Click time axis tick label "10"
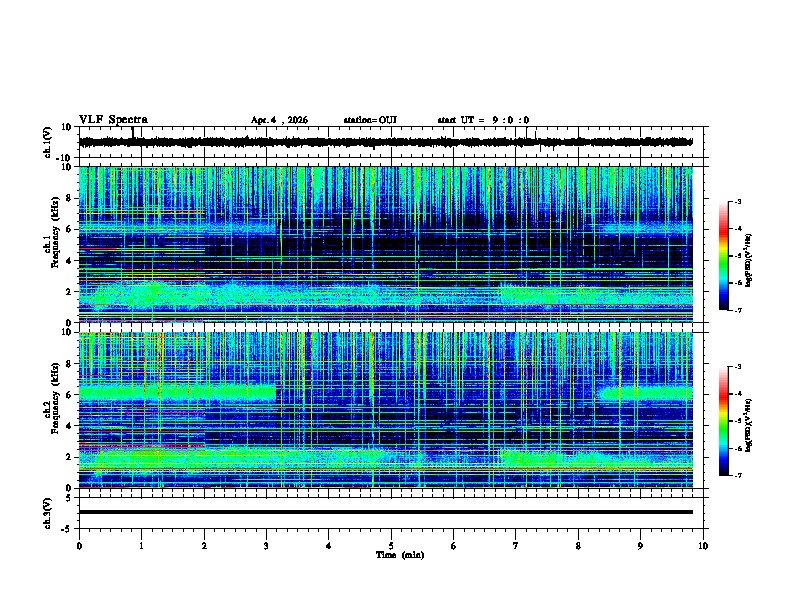This screenshot has height=612, width=792. (x=703, y=546)
